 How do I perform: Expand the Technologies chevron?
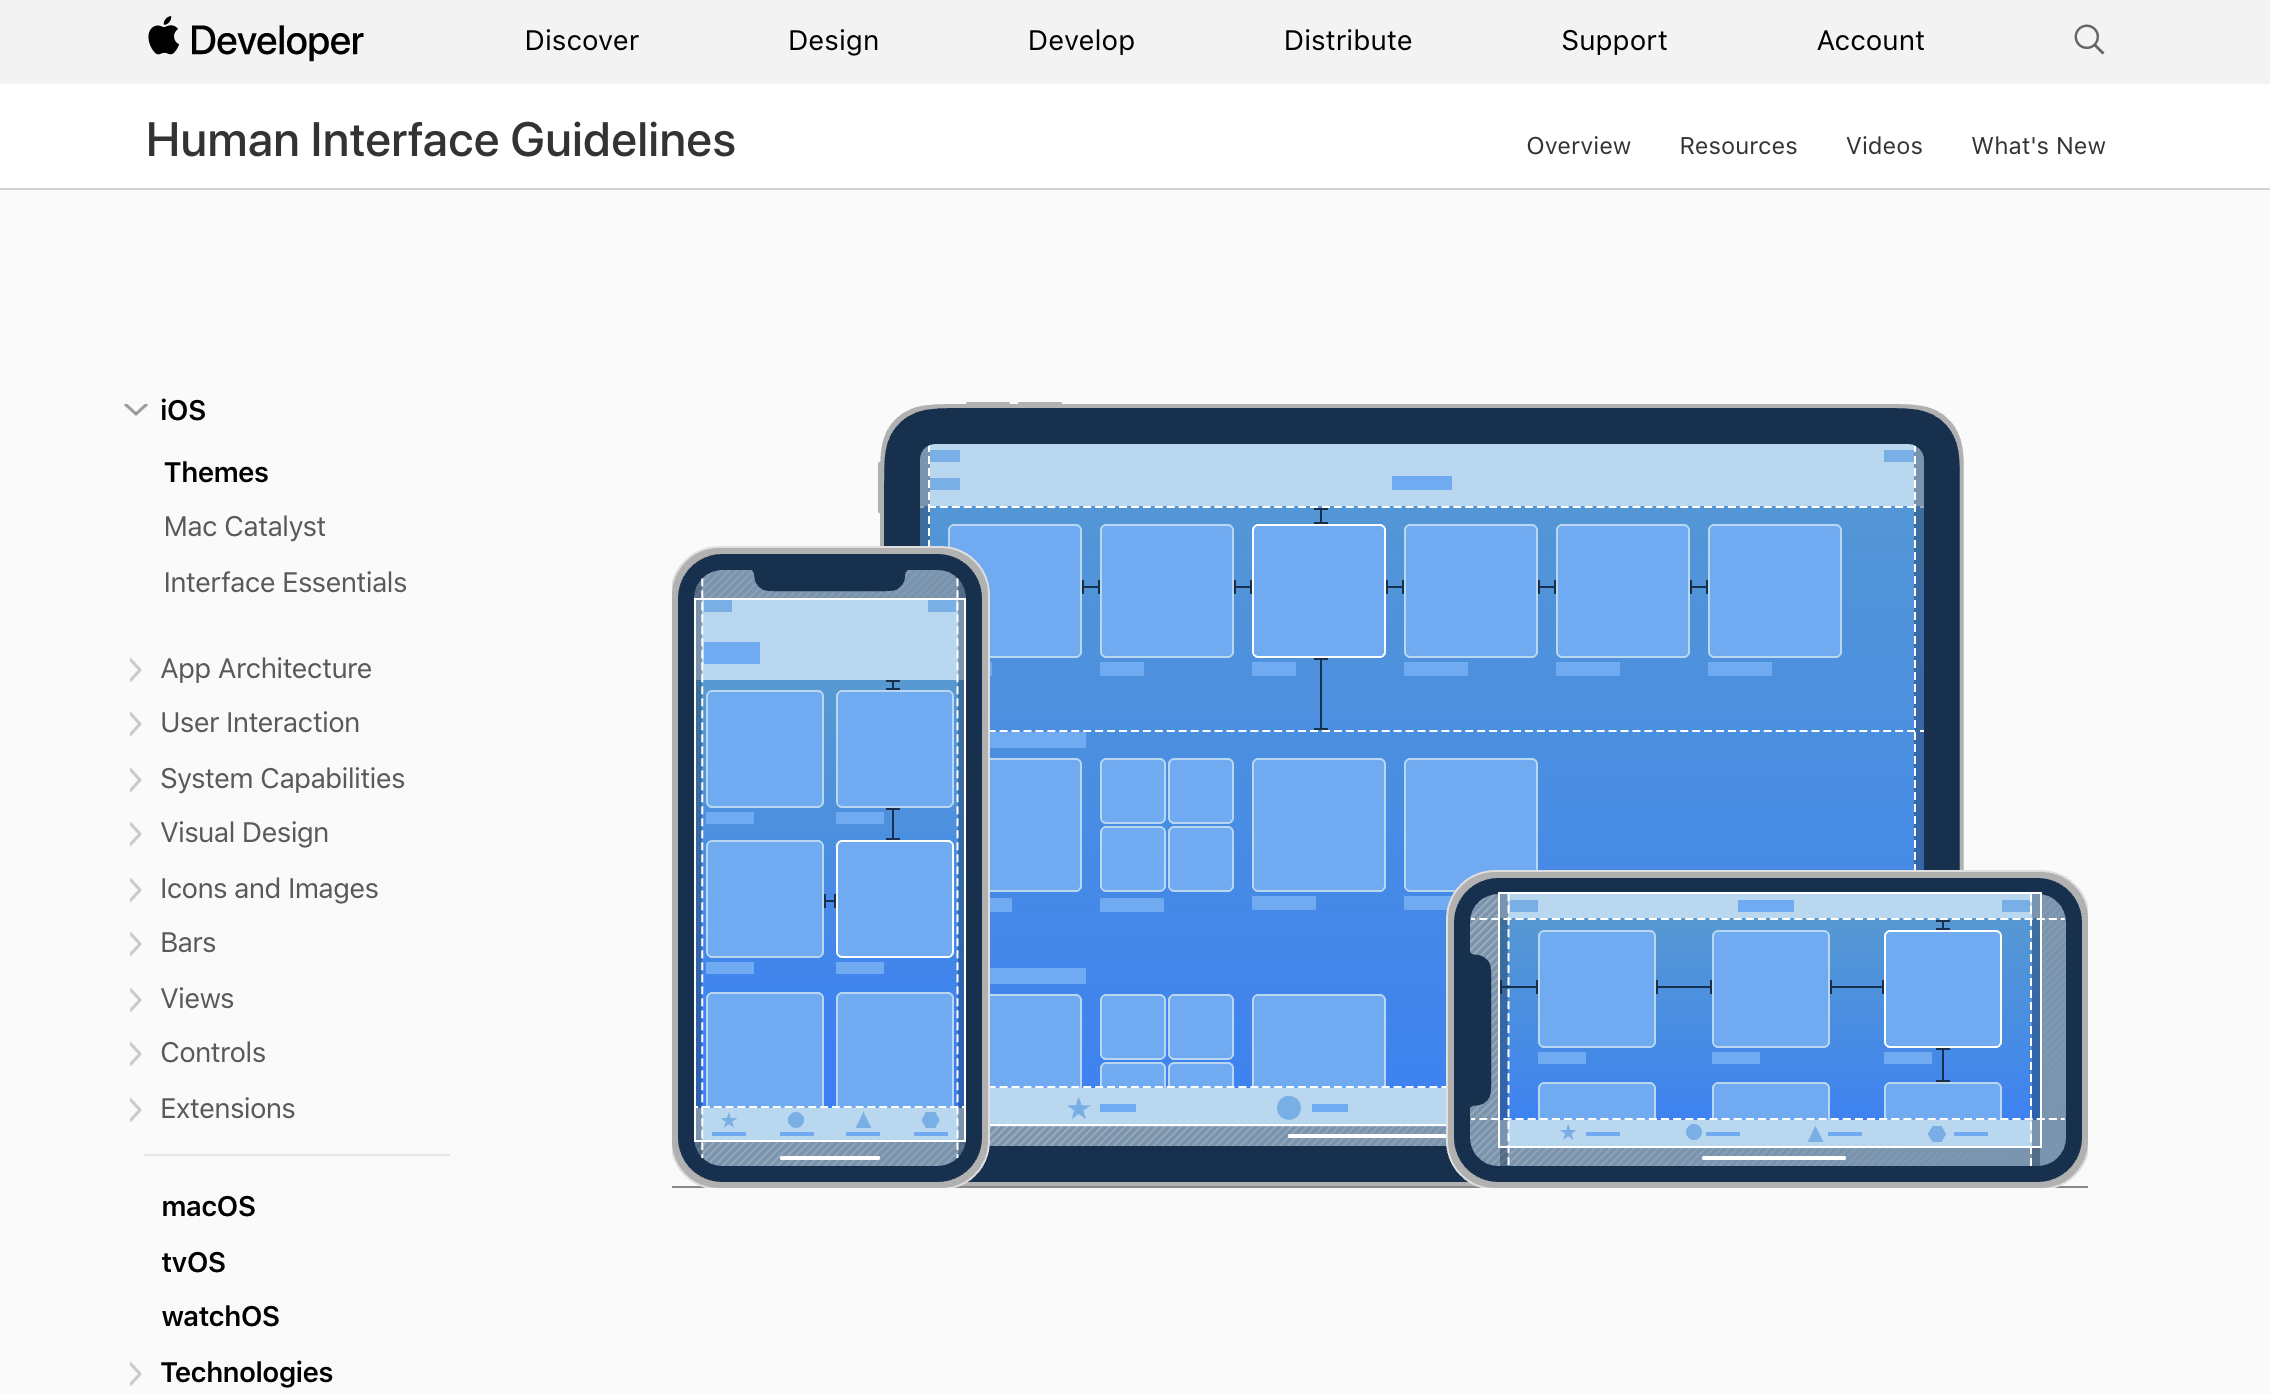135,1373
